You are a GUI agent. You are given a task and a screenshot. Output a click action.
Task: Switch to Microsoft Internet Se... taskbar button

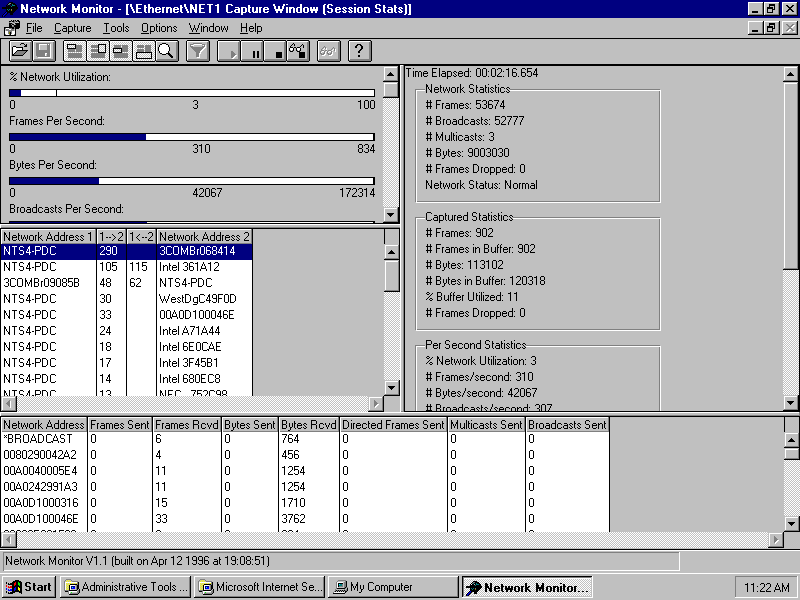[260, 587]
